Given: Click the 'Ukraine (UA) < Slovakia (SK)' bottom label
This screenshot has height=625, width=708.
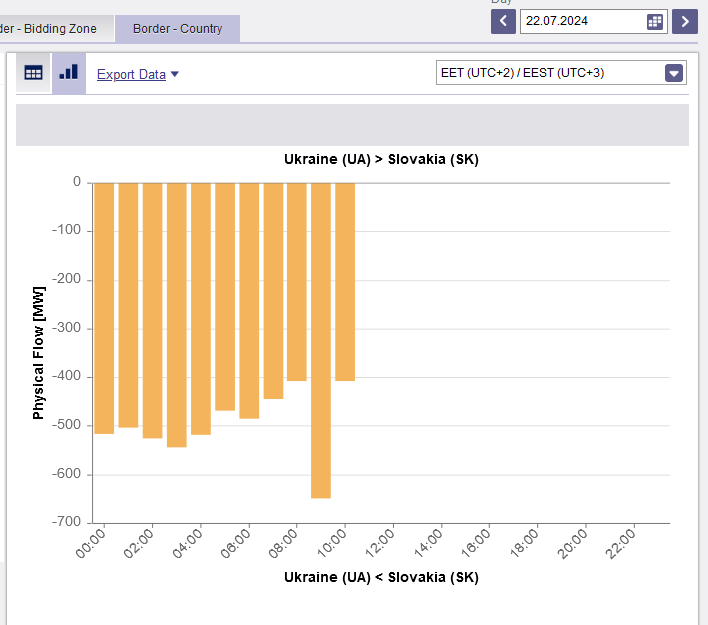Looking at the screenshot, I should pyautogui.click(x=381, y=577).
